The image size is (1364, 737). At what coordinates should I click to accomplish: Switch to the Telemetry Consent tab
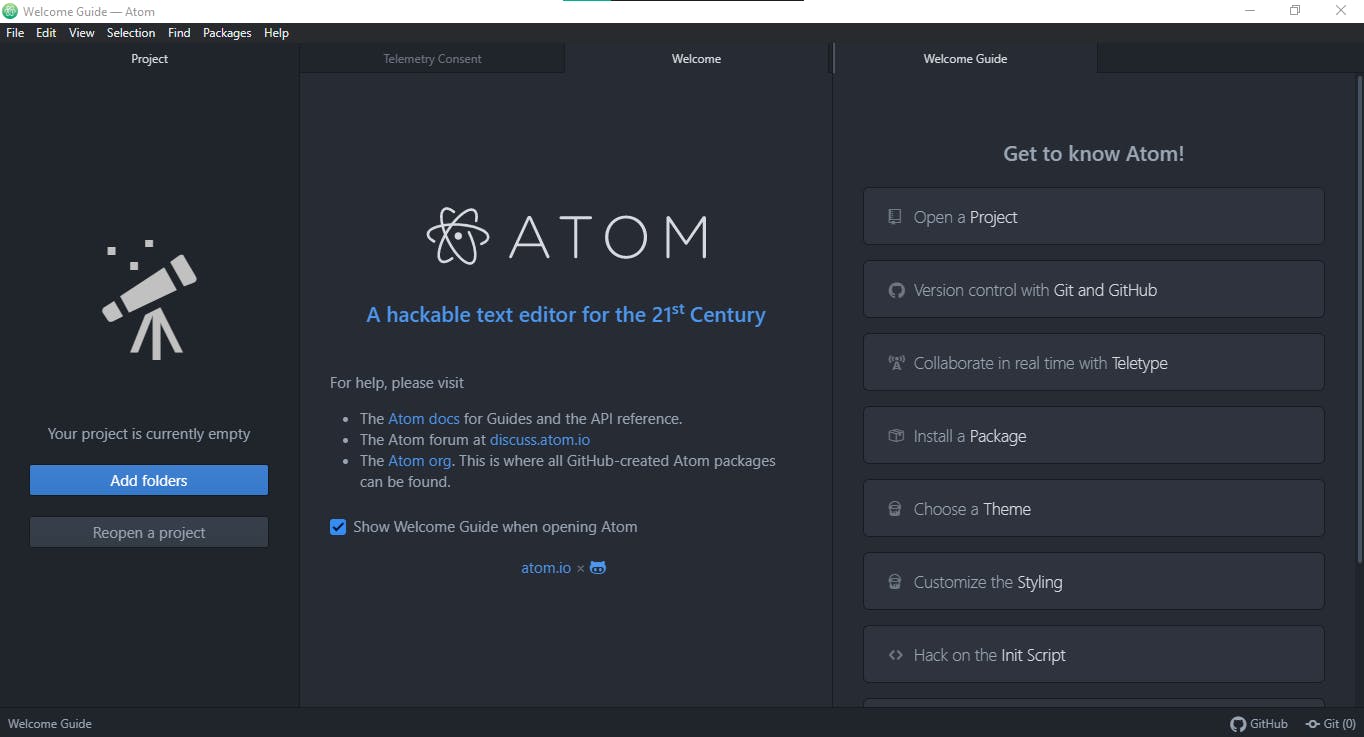[432, 59]
